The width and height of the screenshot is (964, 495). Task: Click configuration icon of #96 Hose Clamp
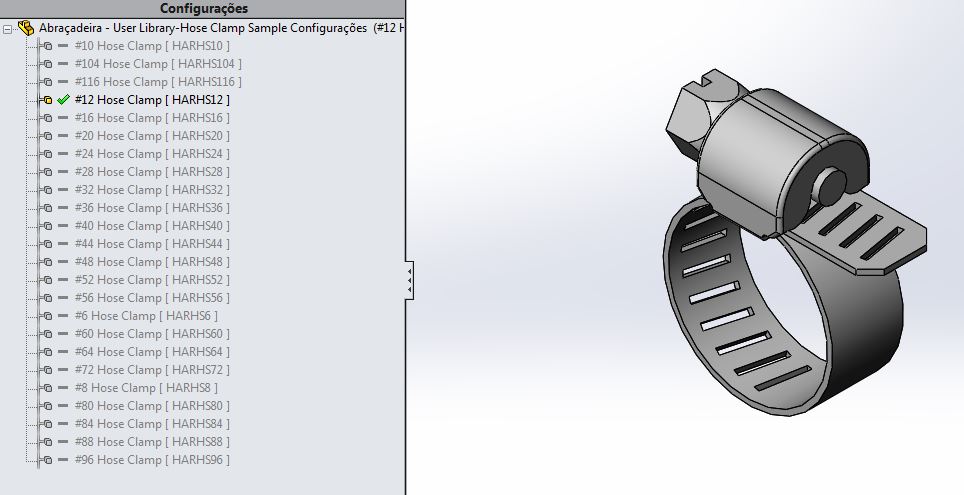point(47,459)
